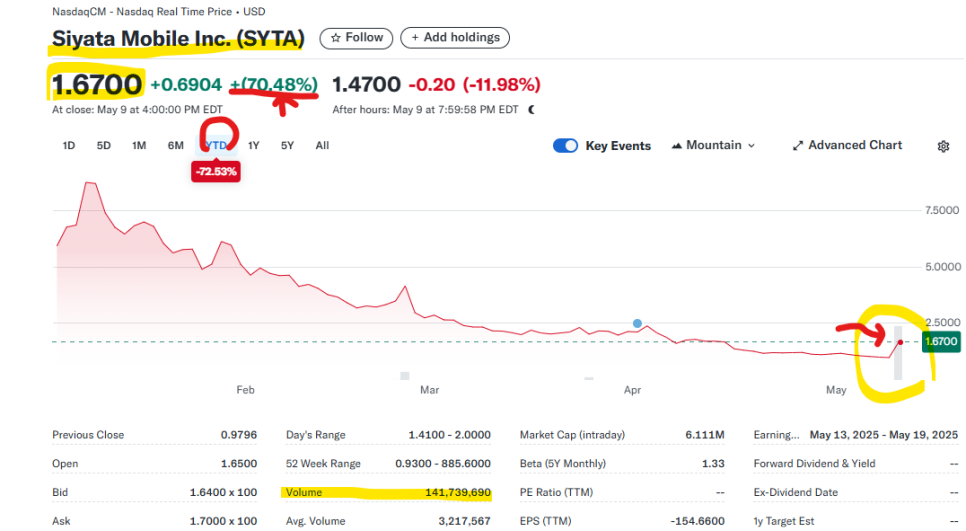Select the 6M time range
The height and width of the screenshot is (531, 966).
point(176,145)
